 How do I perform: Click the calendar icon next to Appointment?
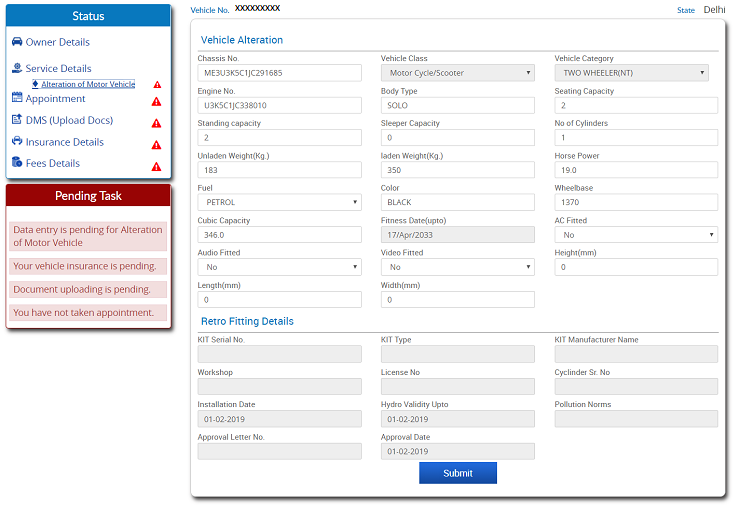tap(17, 98)
